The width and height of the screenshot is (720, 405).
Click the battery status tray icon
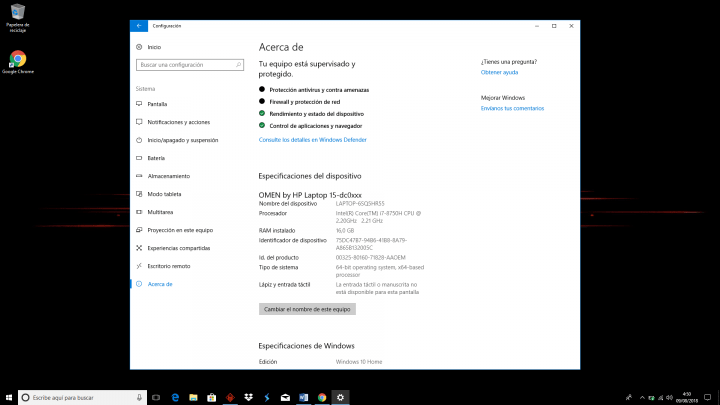[651, 398]
